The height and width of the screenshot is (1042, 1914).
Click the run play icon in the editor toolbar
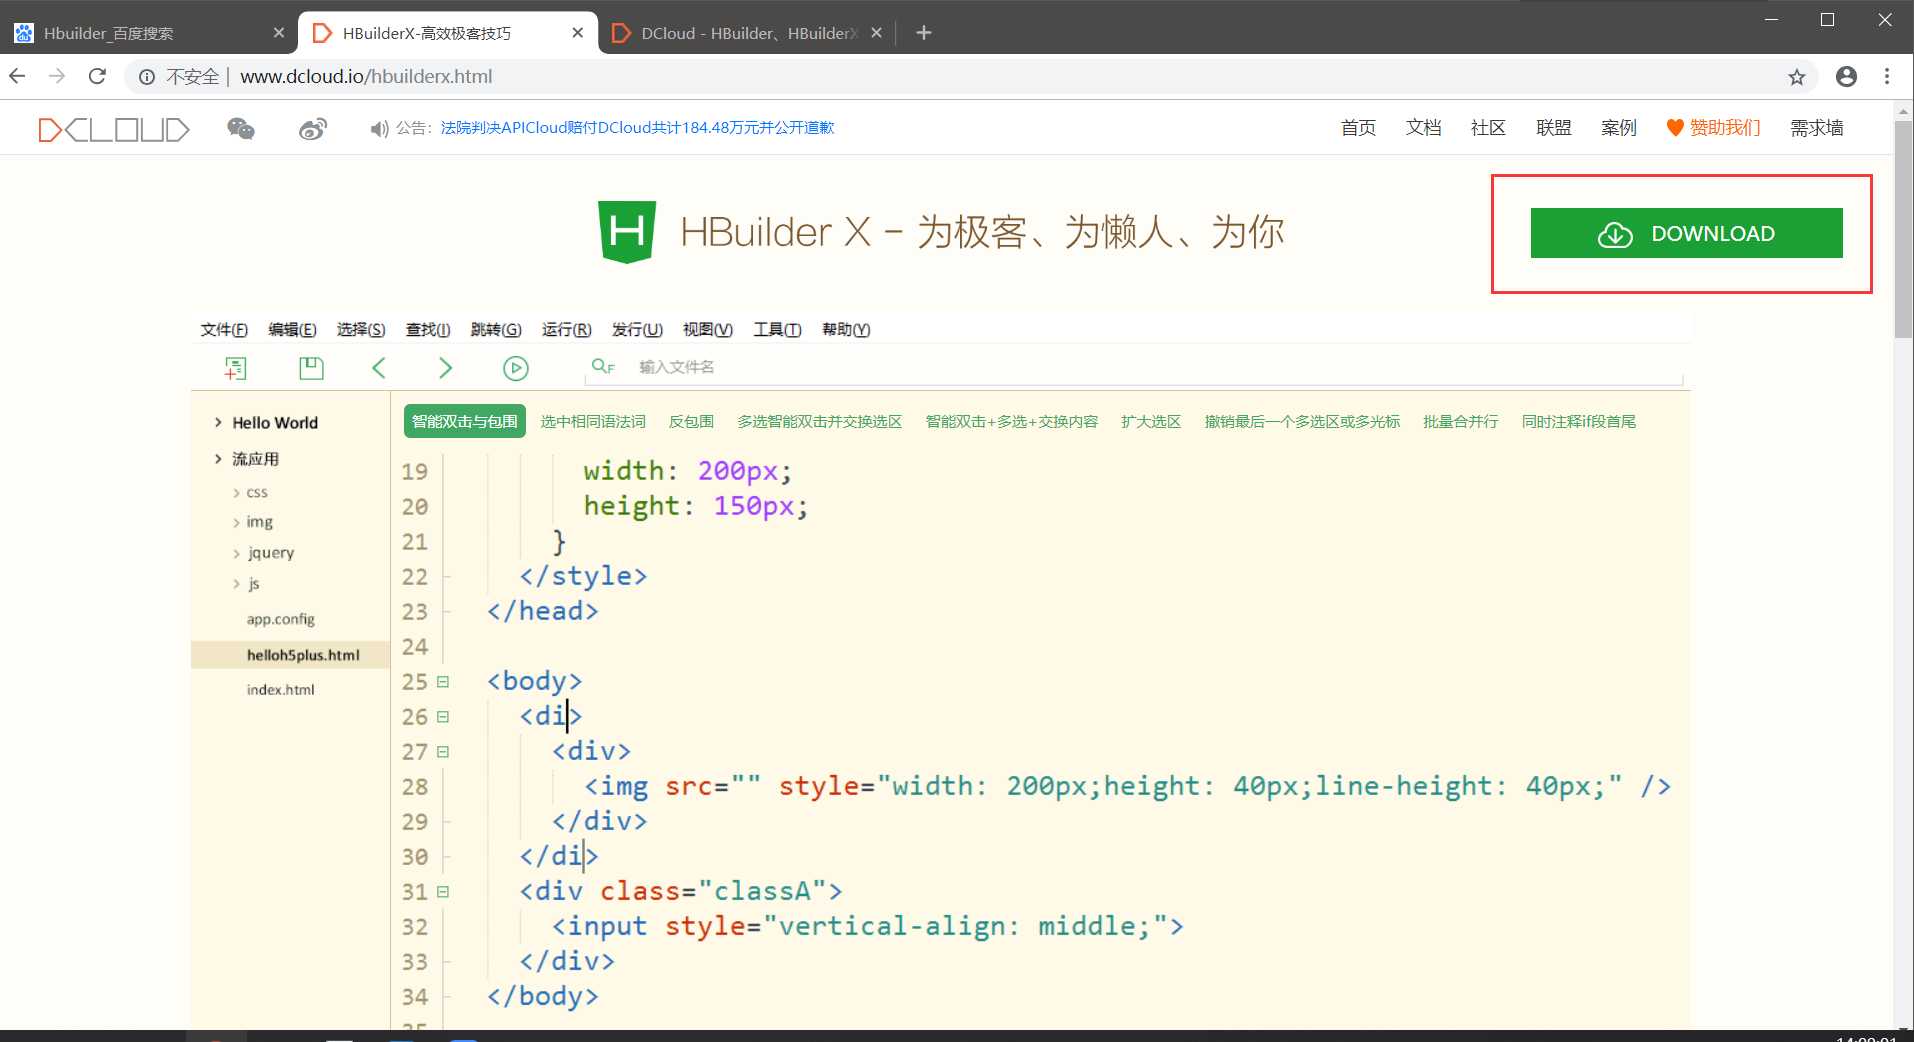[x=516, y=368]
